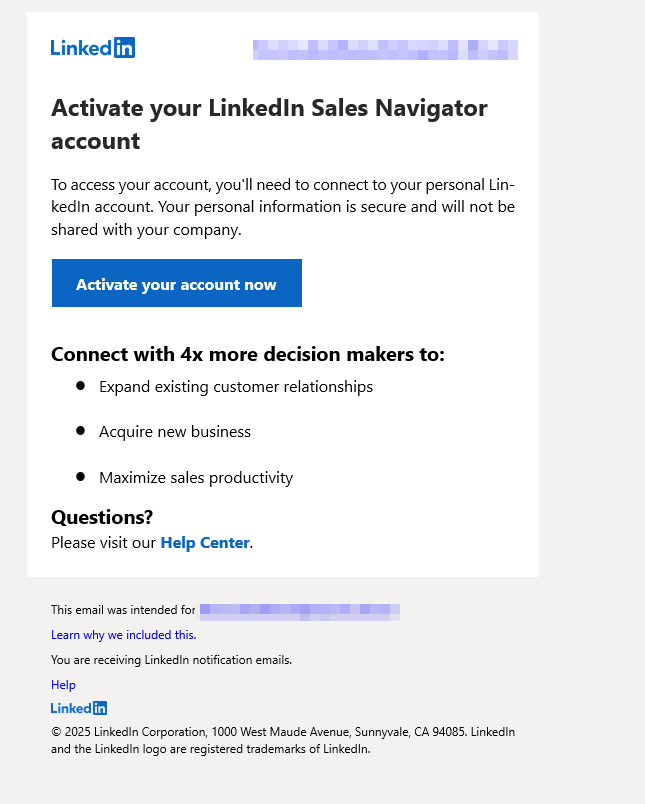Click the Maximize sales productivity item
645x804 pixels.
pyautogui.click(x=196, y=478)
